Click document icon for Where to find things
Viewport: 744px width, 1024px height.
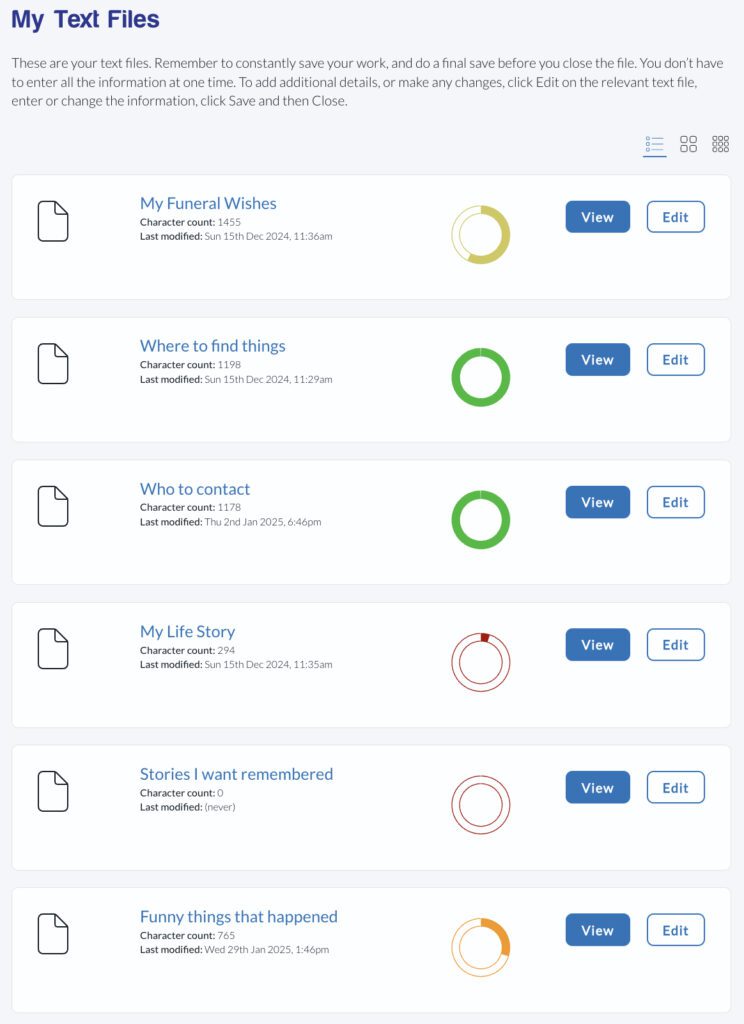pyautogui.click(x=53, y=364)
